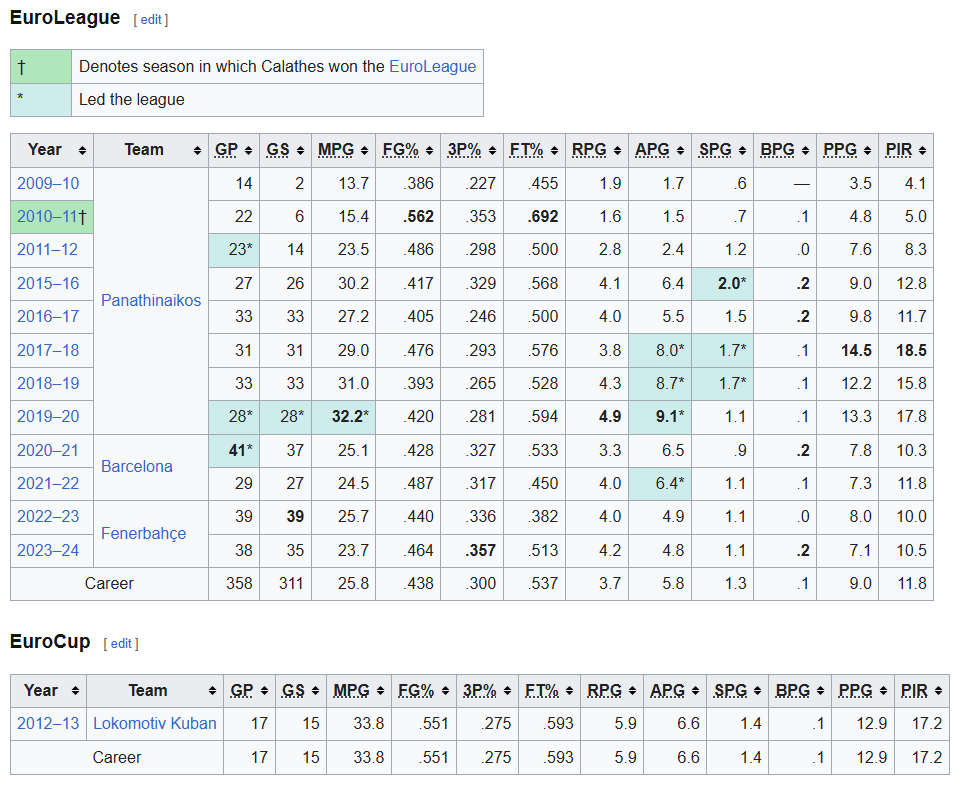965x794 pixels.
Task: Click the bold '18.5' PIR cell
Action: point(906,351)
